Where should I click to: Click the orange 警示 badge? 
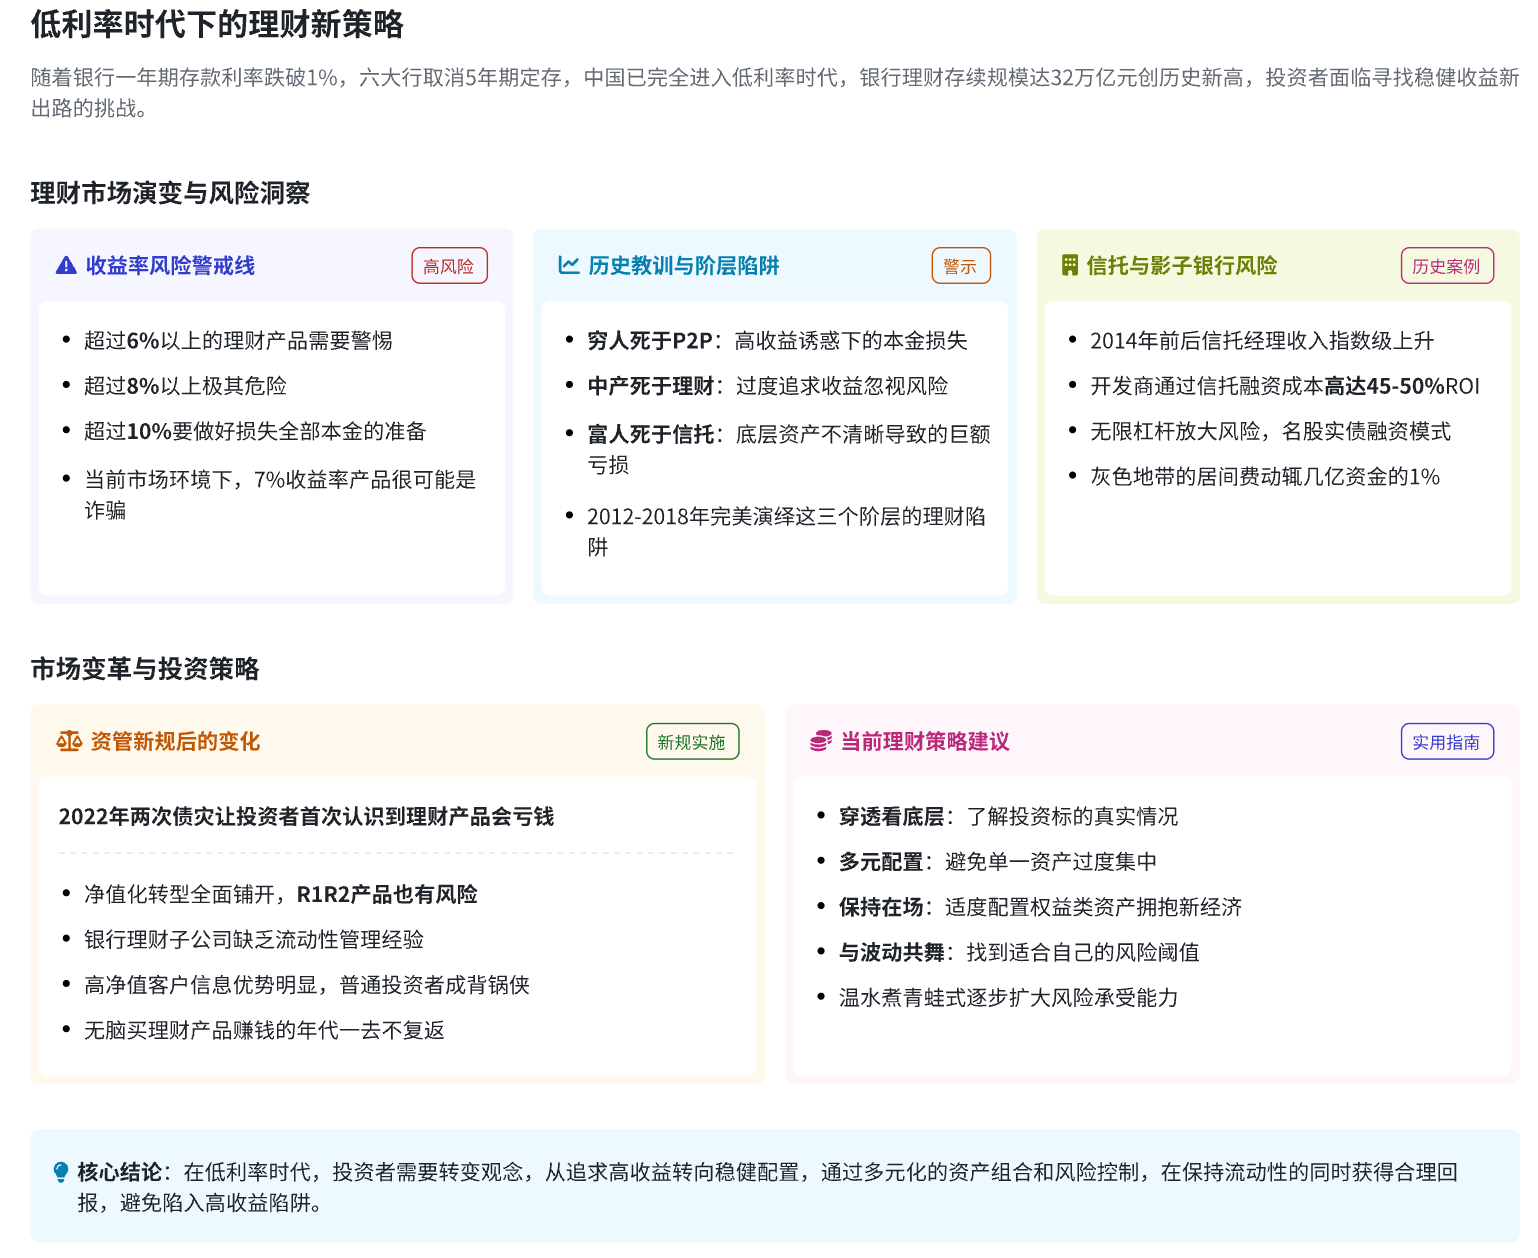(x=960, y=266)
